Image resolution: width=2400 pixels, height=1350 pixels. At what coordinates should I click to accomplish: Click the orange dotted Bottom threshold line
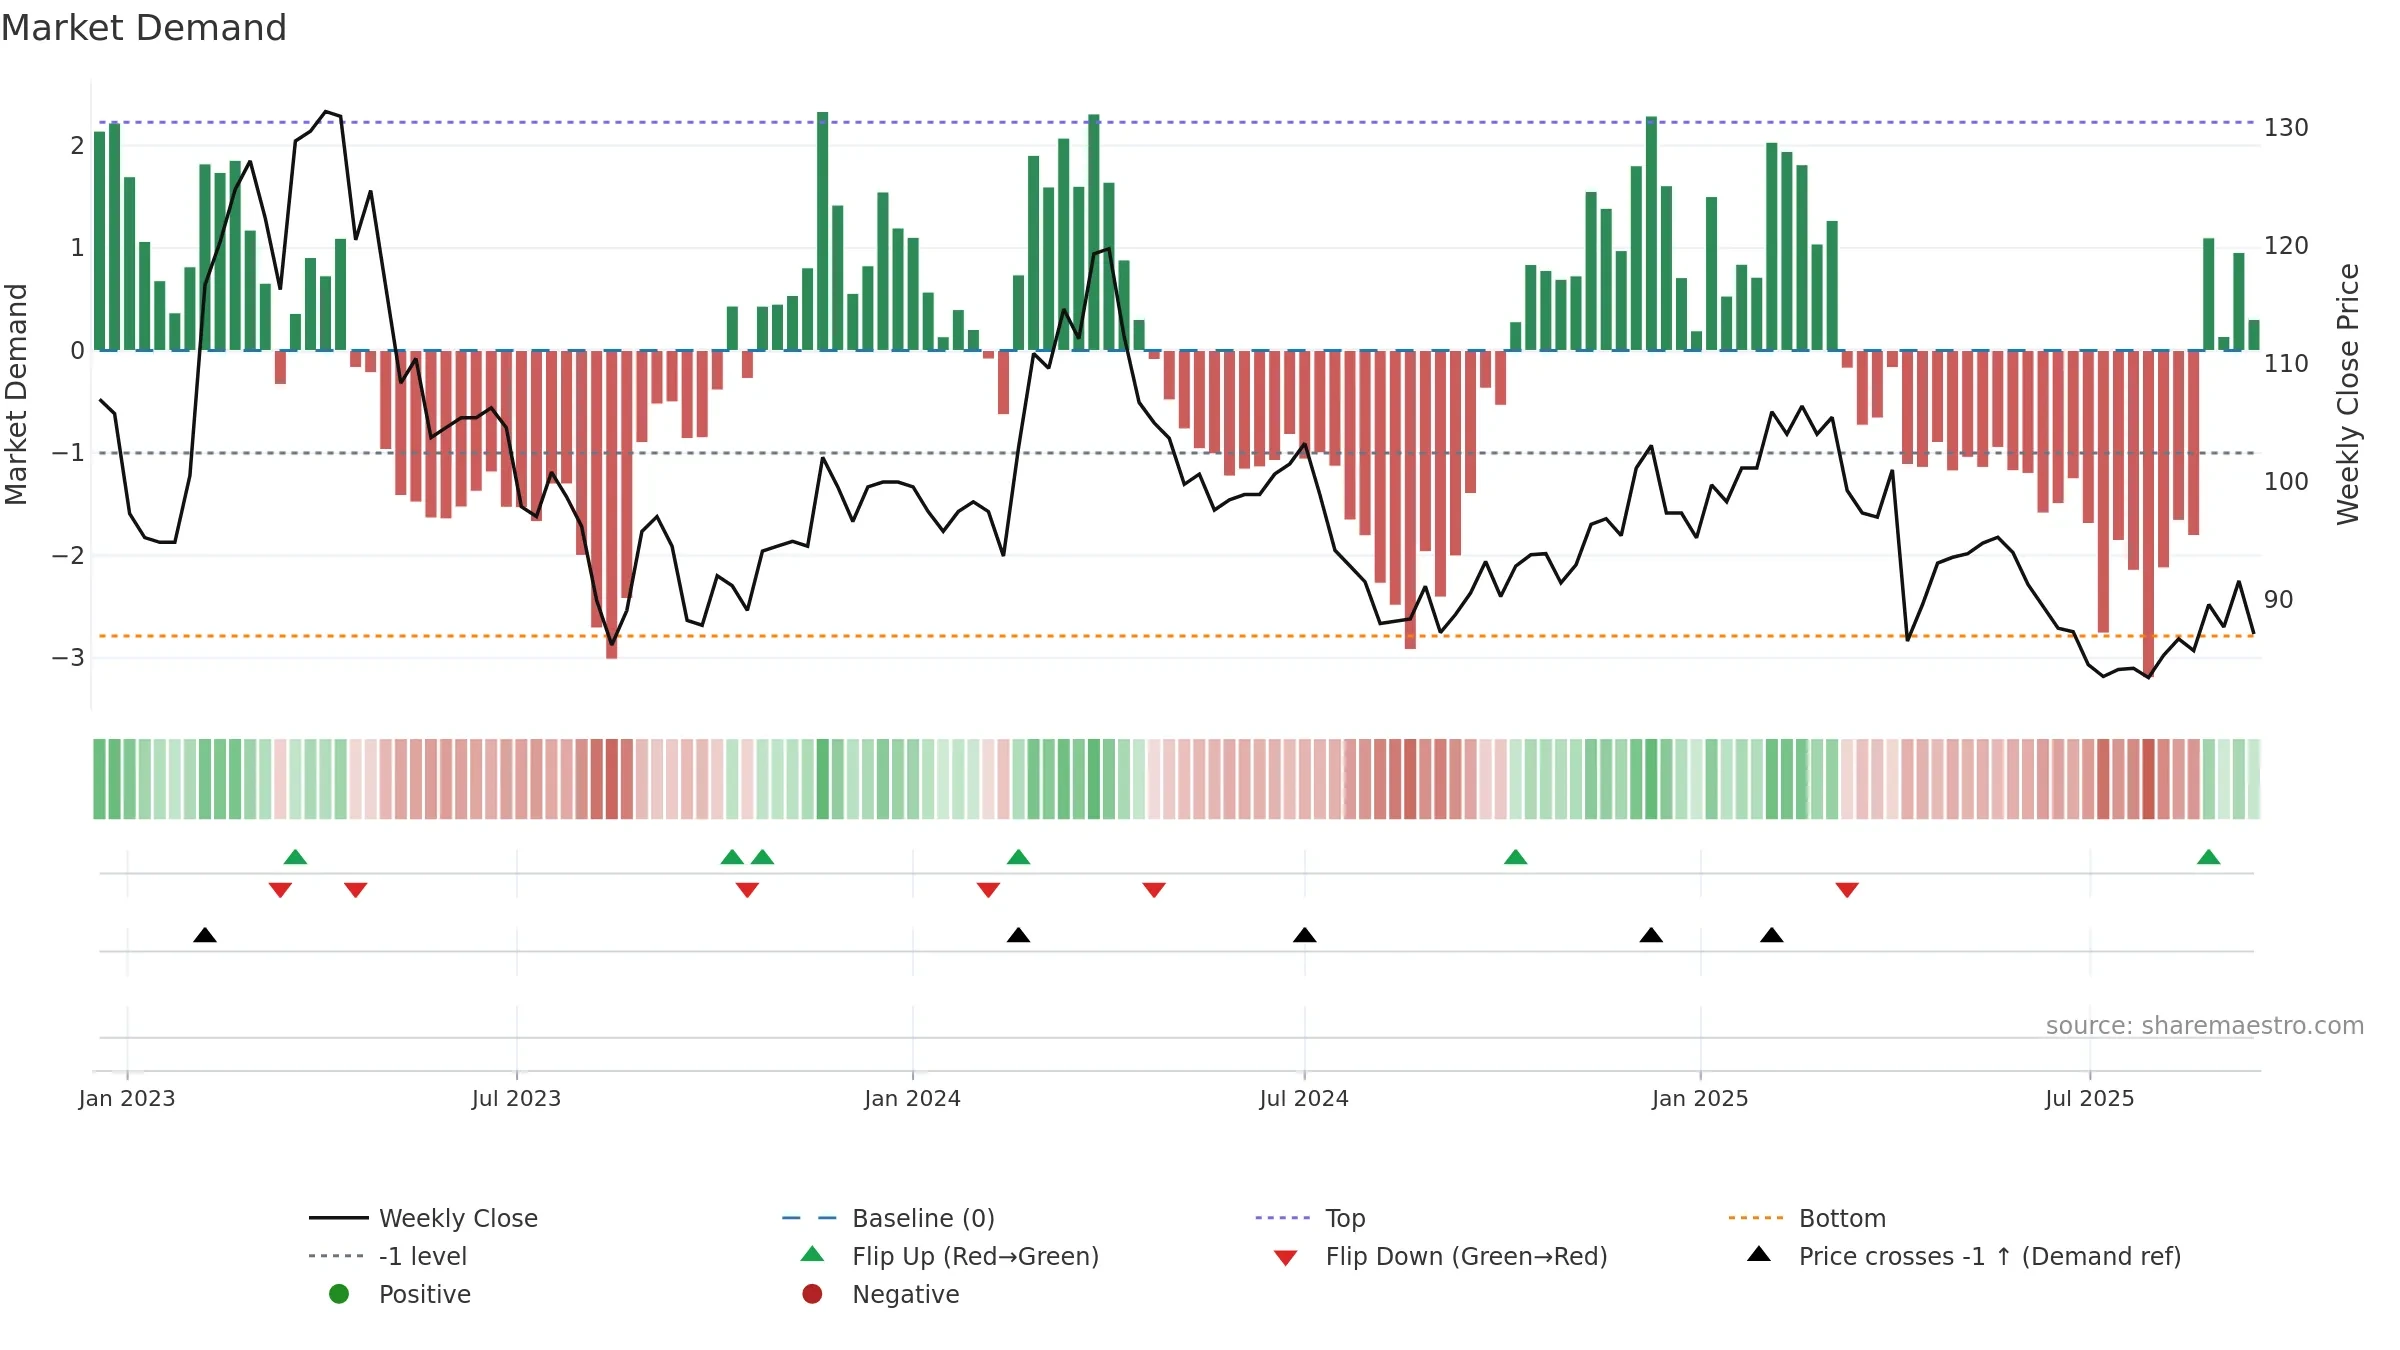pos(1176,636)
